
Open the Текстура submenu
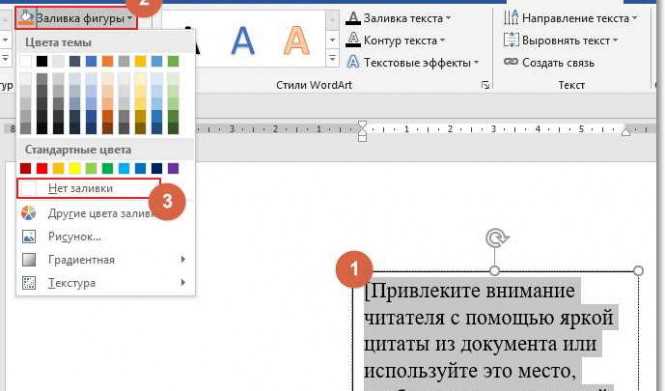click(x=106, y=283)
